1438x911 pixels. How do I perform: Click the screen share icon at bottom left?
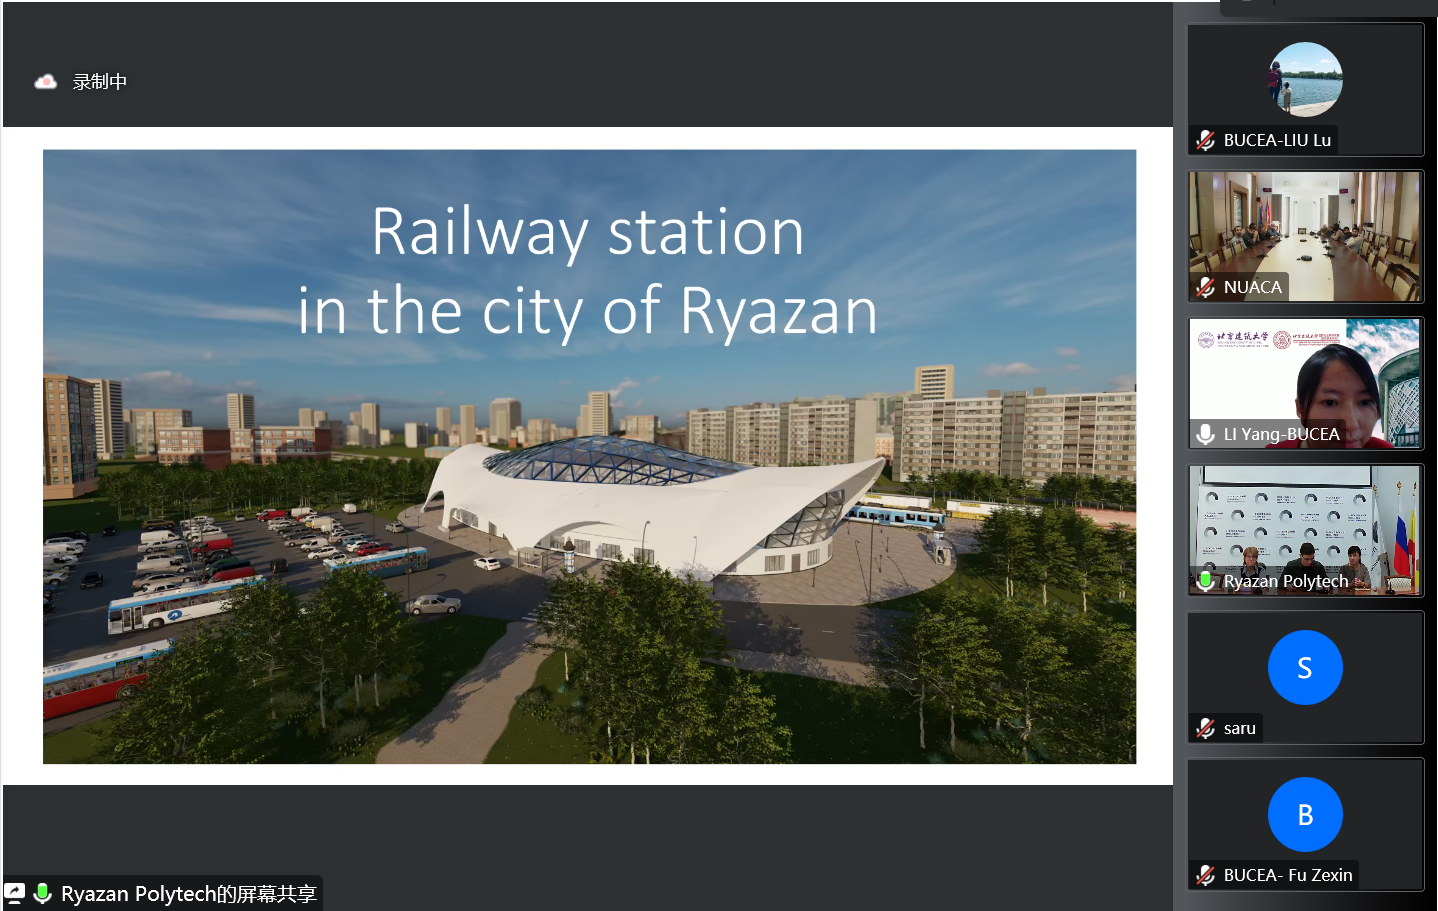pos(15,893)
